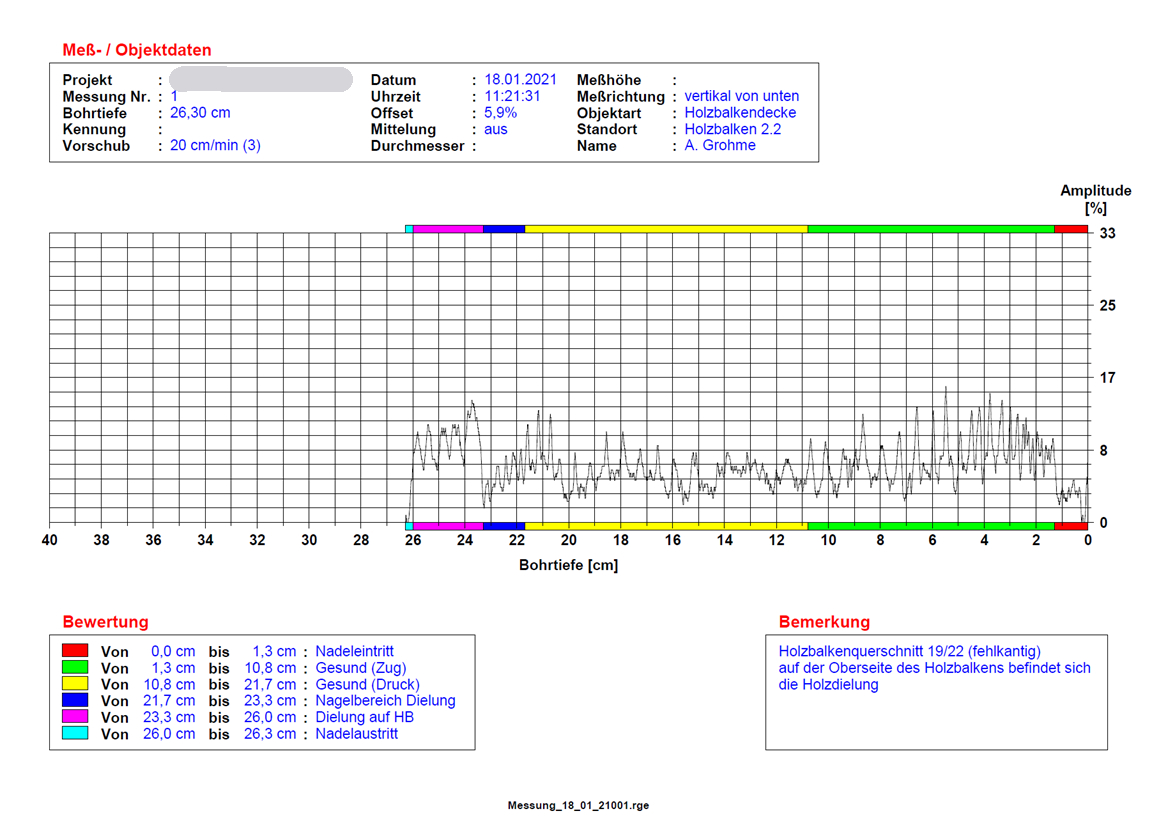Click the Offset value 5,9%
1167x816 pixels.
click(500, 113)
